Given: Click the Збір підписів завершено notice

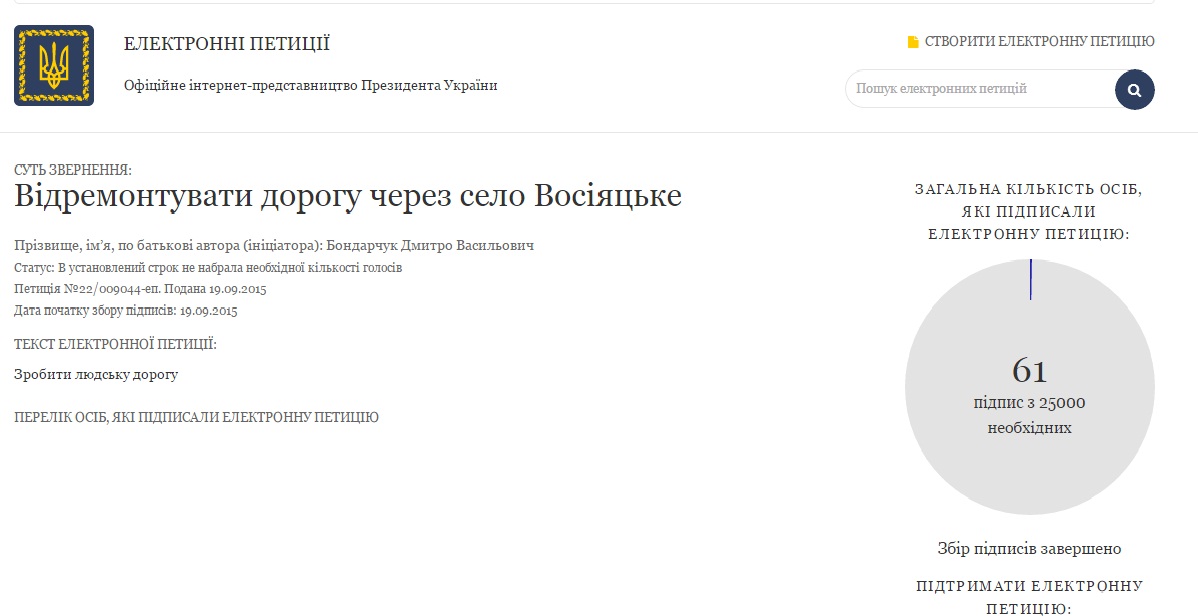Looking at the screenshot, I should 1029,548.
